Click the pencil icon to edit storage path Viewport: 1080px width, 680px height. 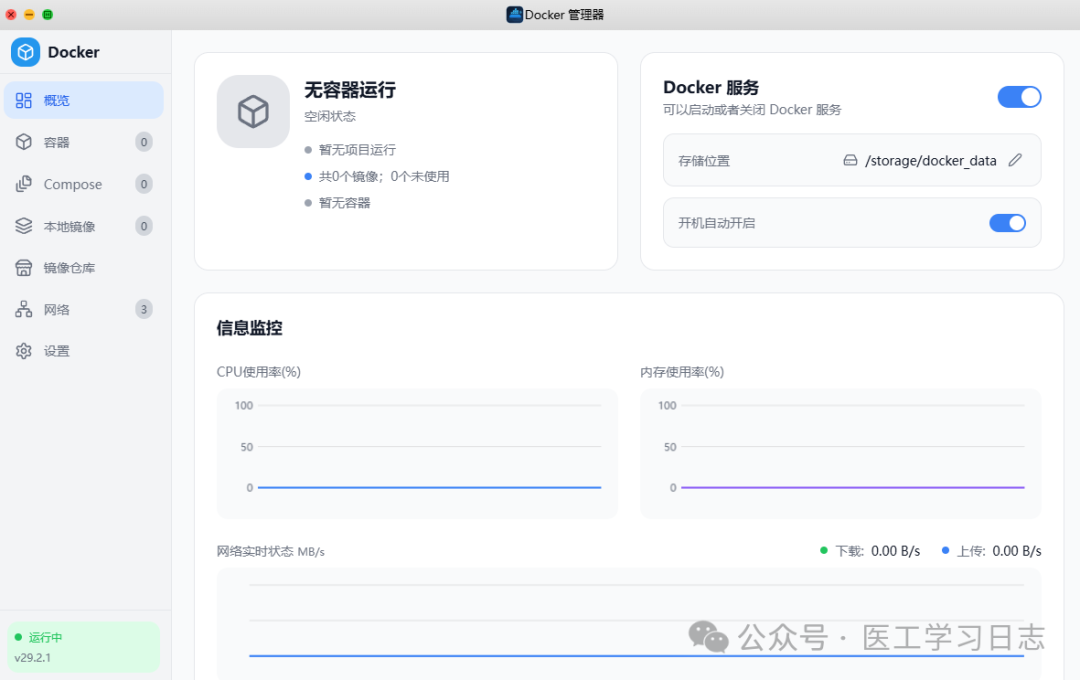coord(1015,160)
